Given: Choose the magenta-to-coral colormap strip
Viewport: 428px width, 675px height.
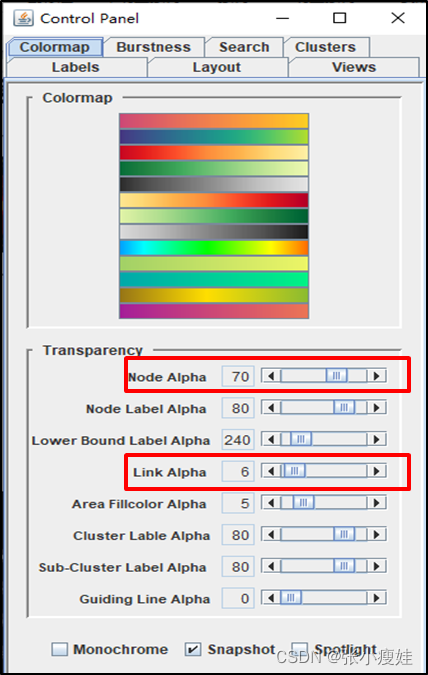Looking at the screenshot, I should [214, 311].
